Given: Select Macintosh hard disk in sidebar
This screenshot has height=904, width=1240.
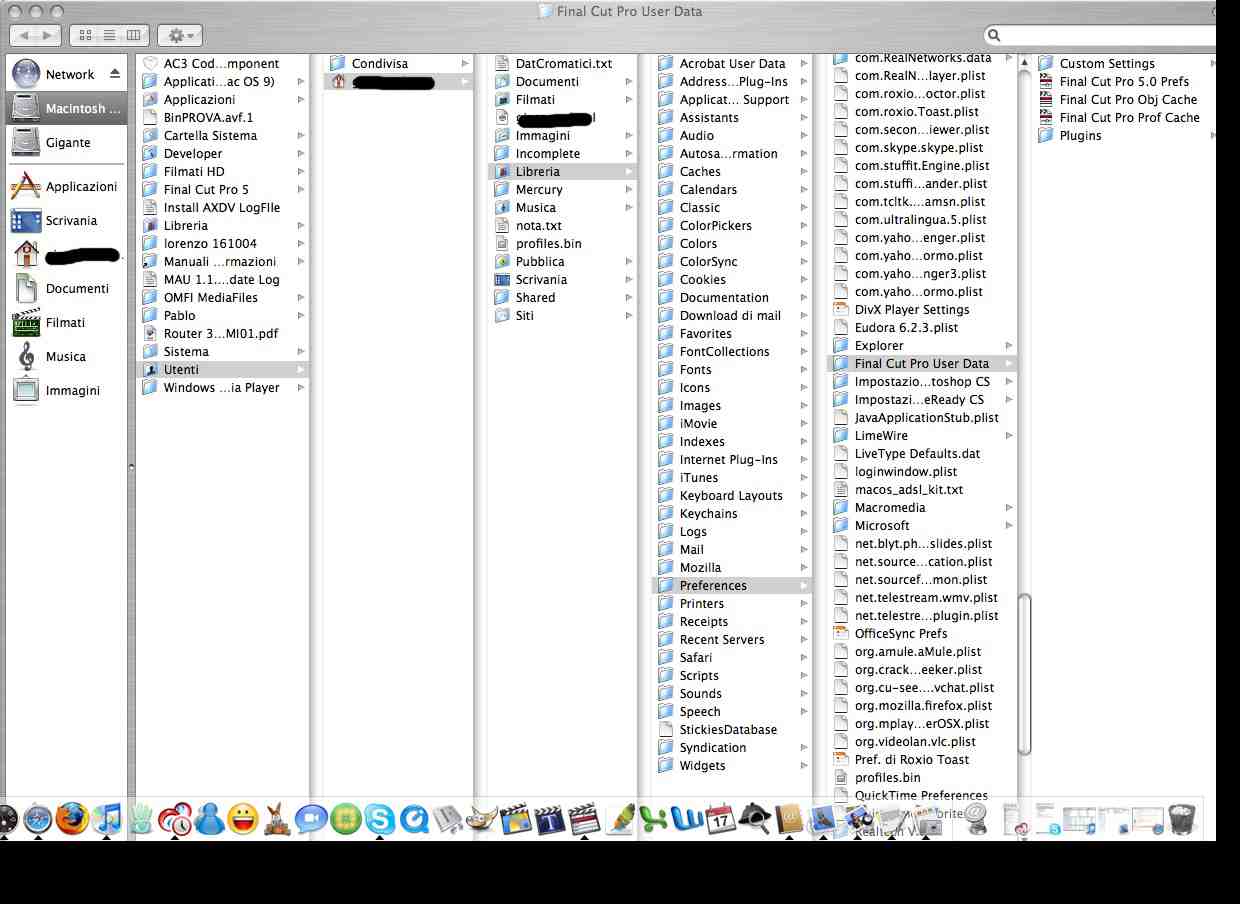Looking at the screenshot, I should coord(66,108).
